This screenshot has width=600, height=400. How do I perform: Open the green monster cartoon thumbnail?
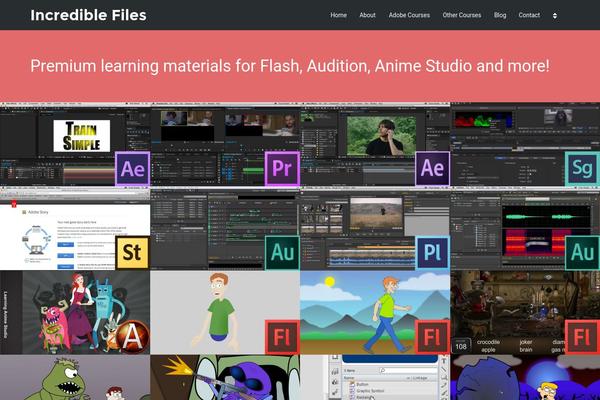click(x=75, y=377)
